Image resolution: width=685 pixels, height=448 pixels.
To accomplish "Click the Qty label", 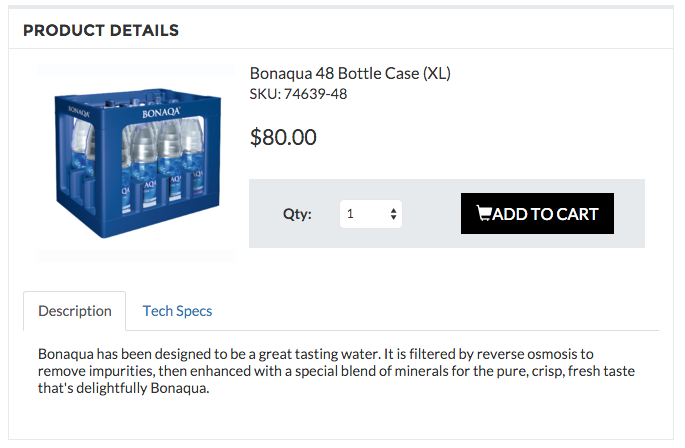I will click(x=297, y=214).
